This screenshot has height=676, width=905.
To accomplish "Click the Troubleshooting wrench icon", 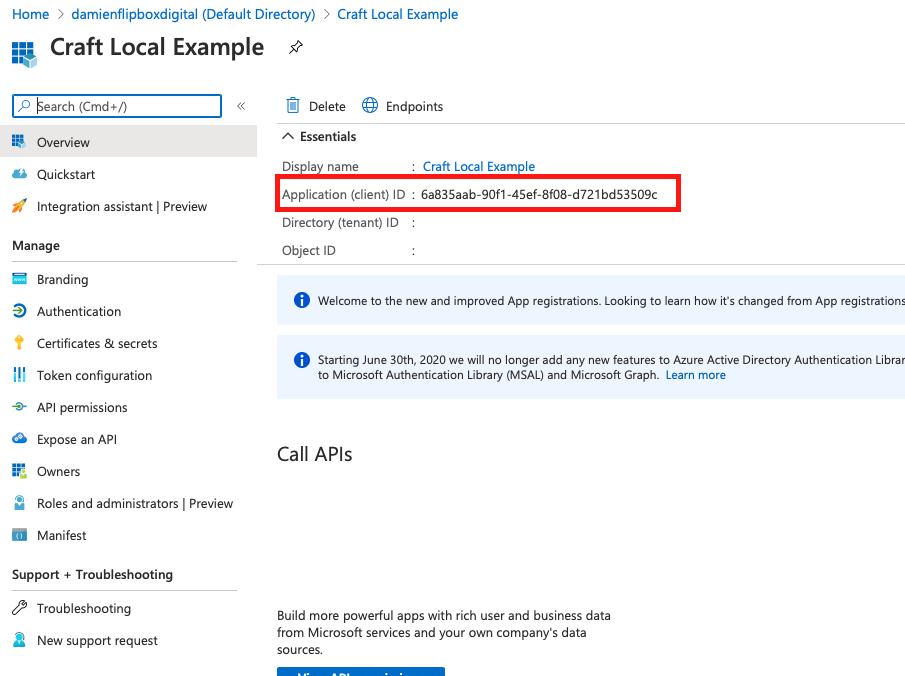I will (x=19, y=607).
